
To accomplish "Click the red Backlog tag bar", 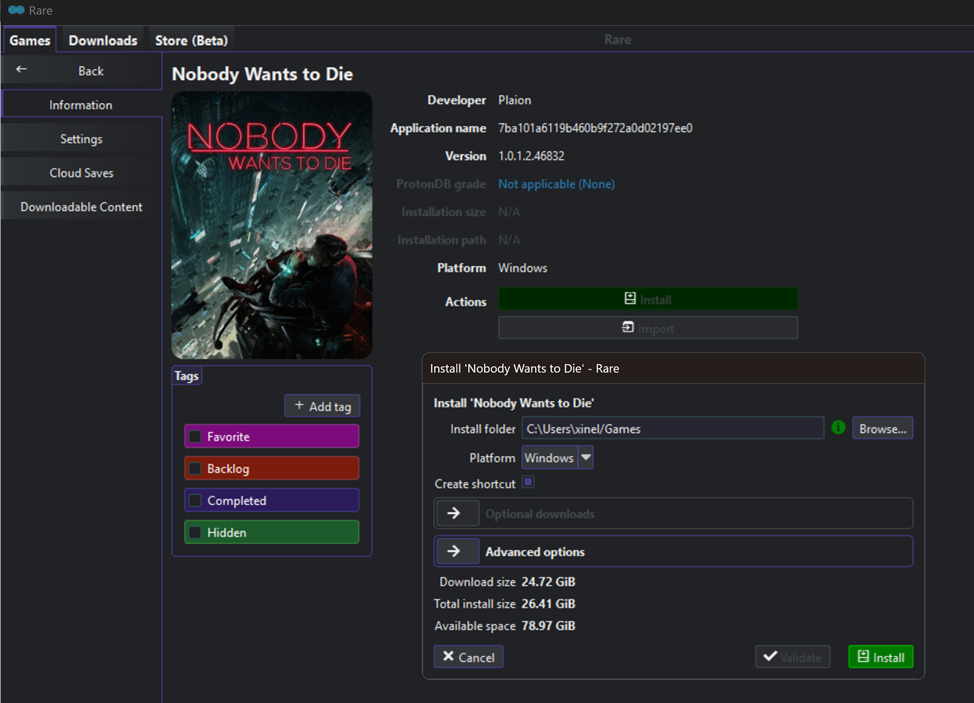I will point(272,468).
